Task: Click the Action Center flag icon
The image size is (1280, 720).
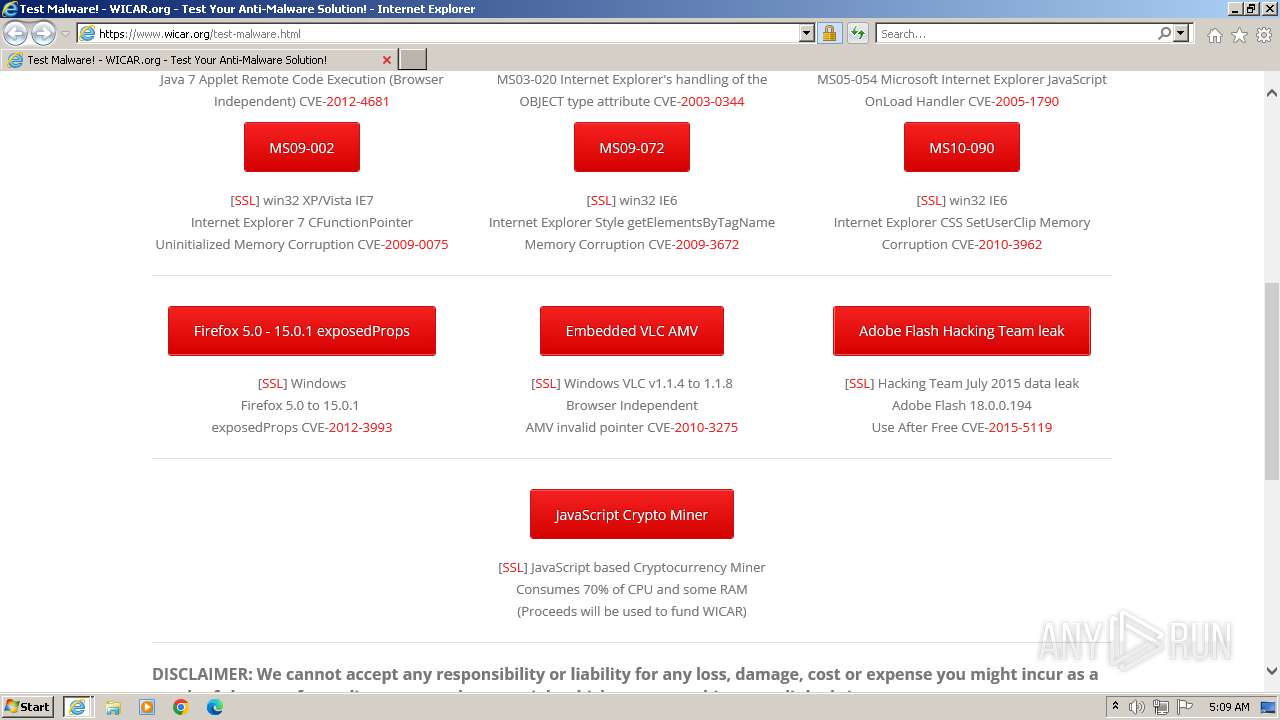Action: (x=1185, y=707)
